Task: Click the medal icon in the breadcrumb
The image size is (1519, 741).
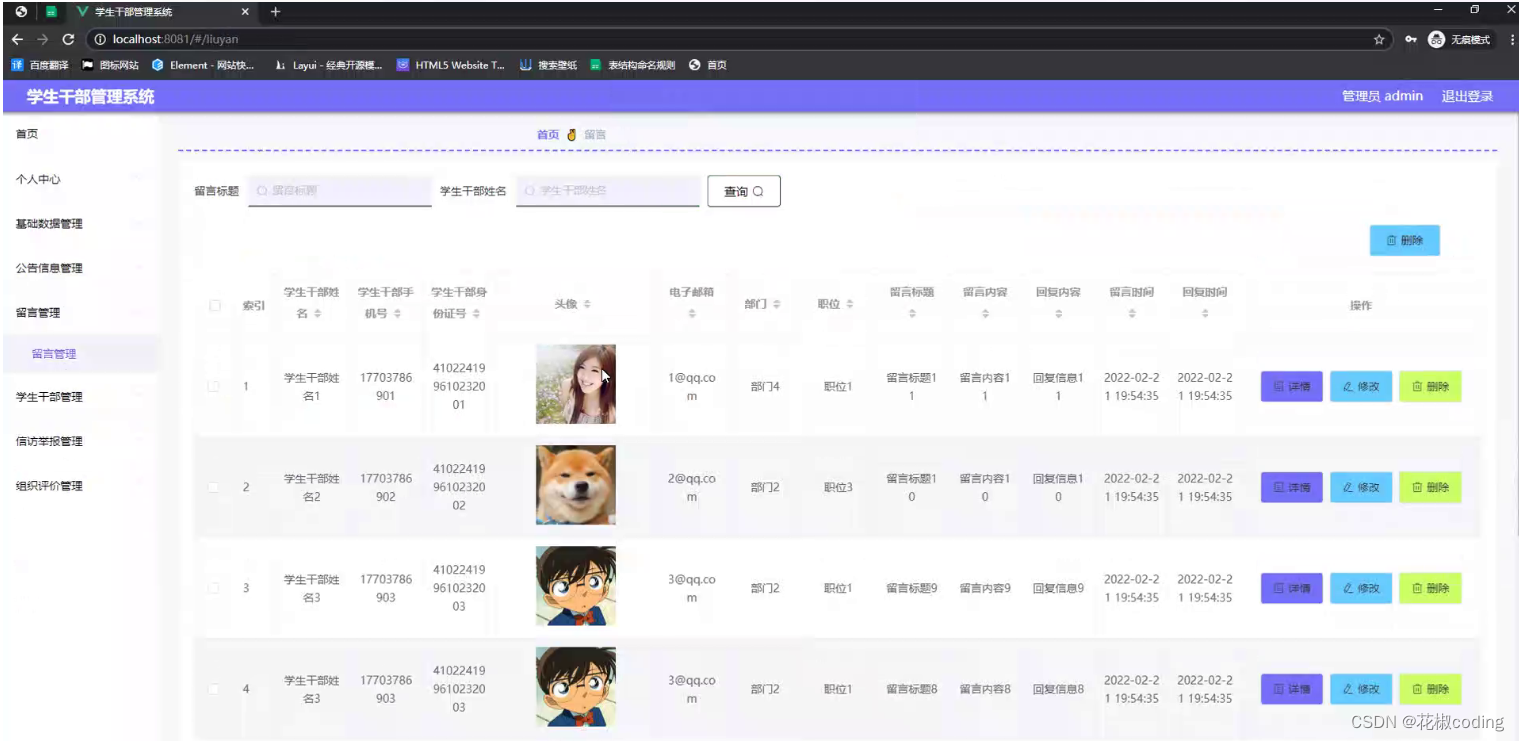Action: pos(570,133)
